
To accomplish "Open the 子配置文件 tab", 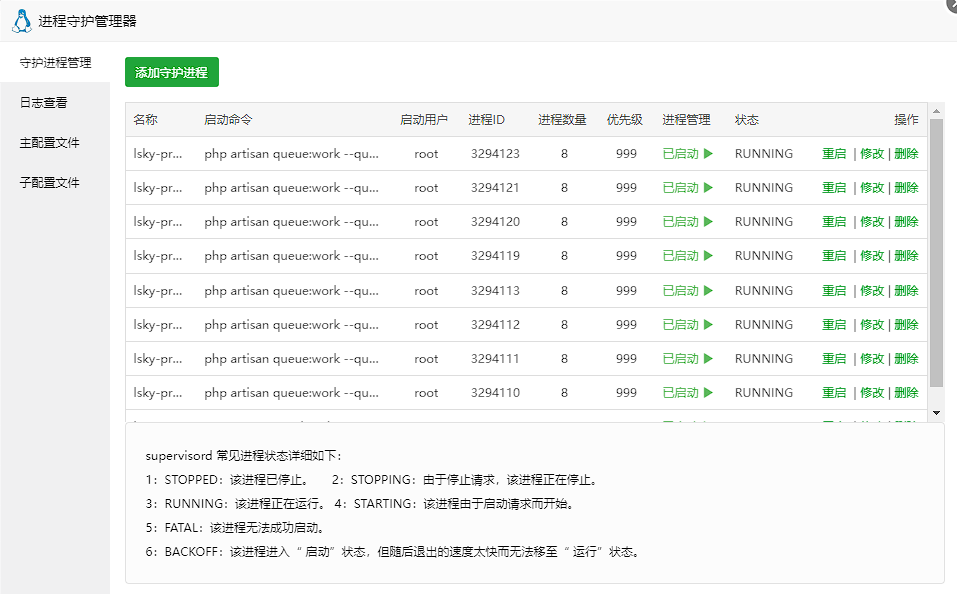I will [50, 183].
